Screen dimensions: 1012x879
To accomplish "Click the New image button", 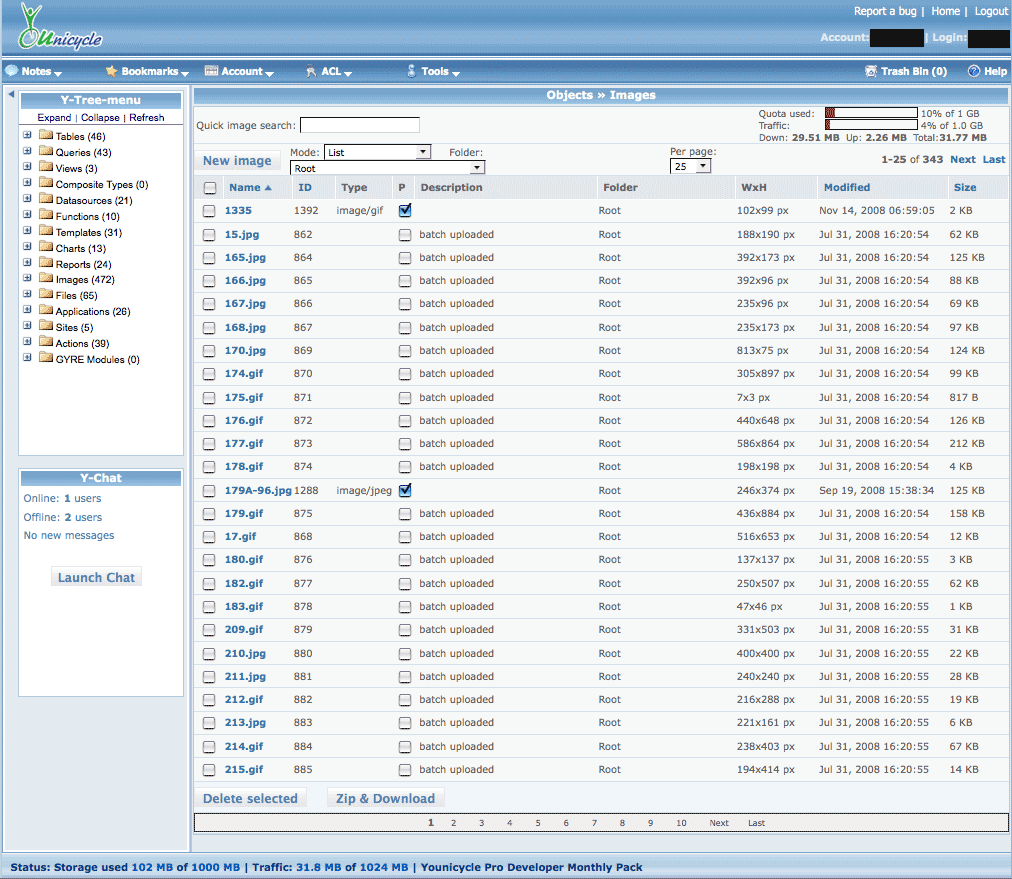I will [237, 161].
